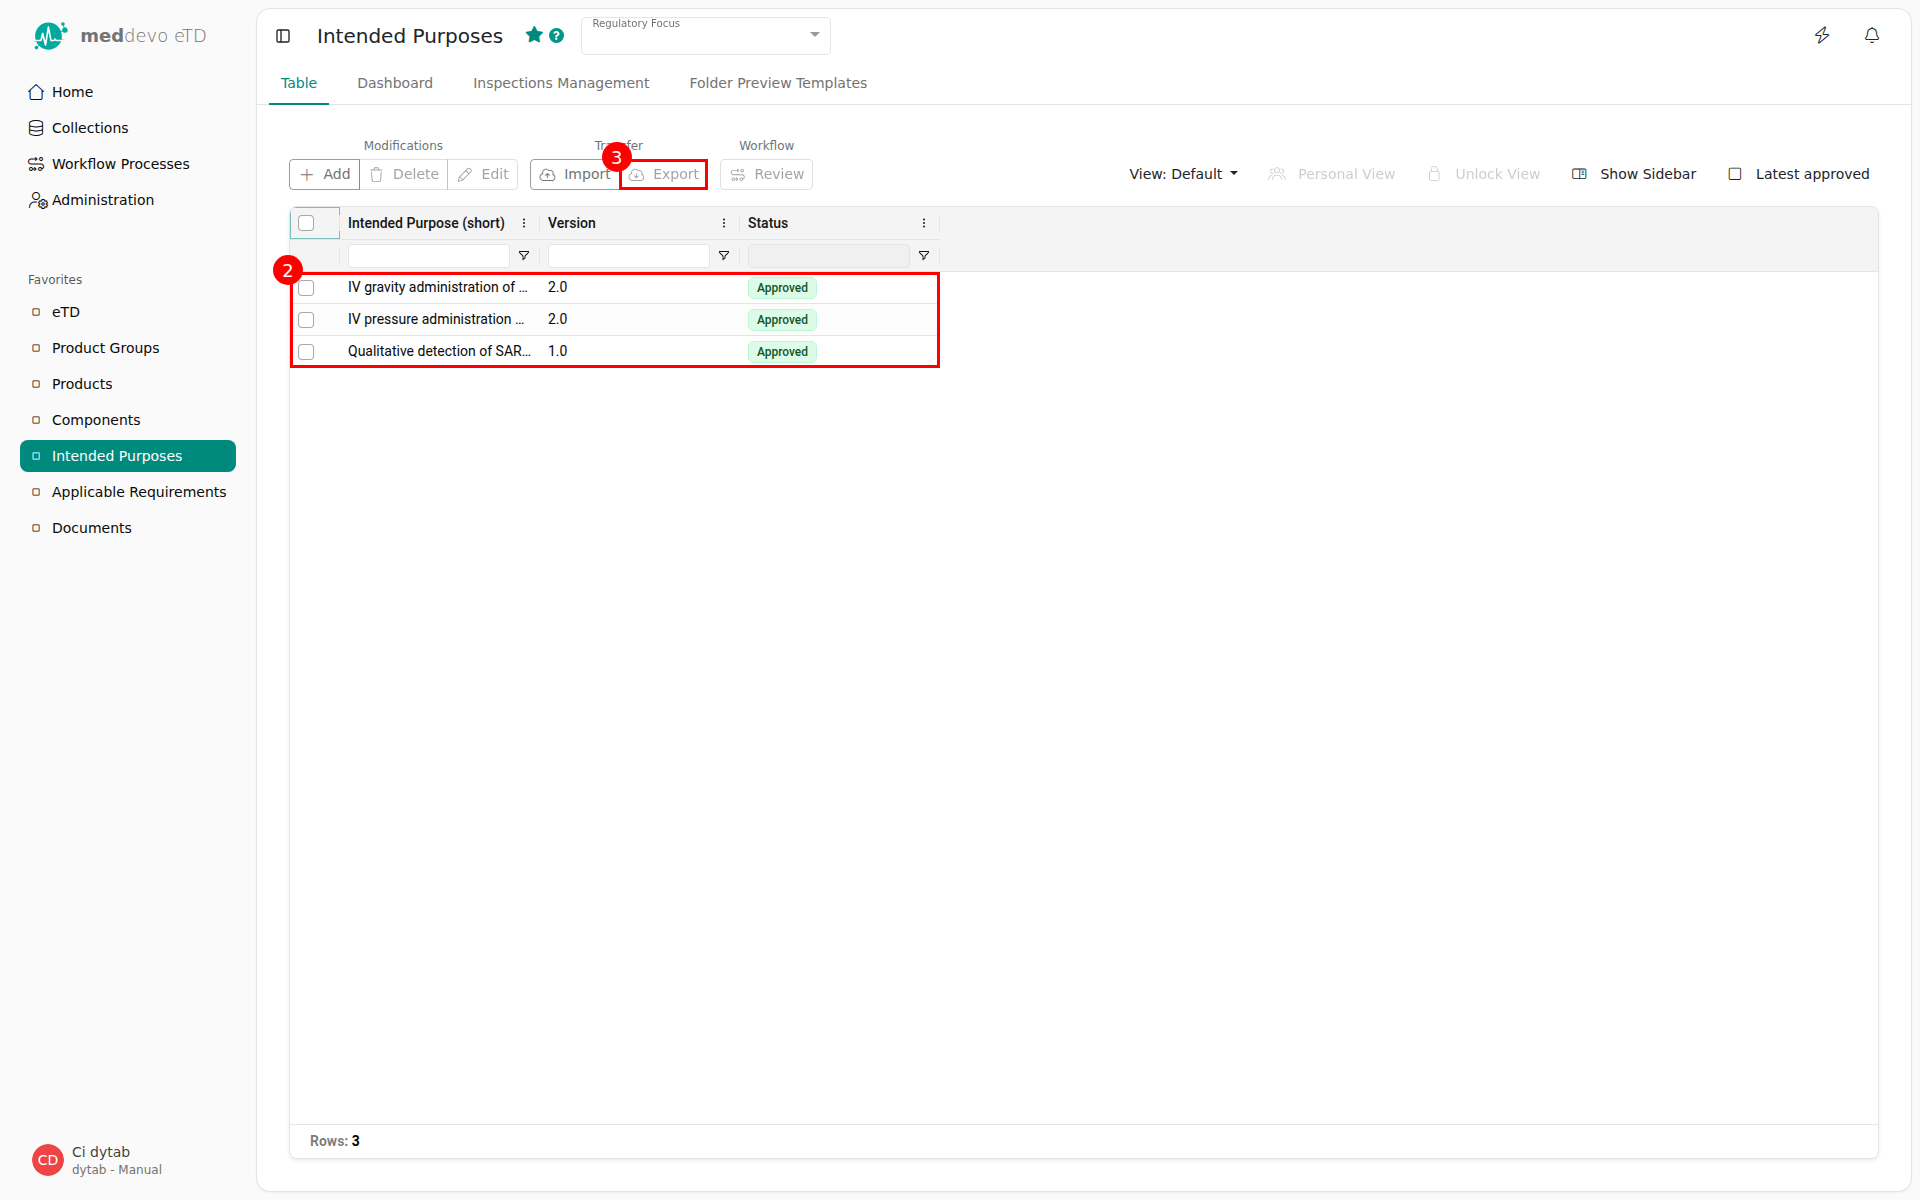The height and width of the screenshot is (1200, 1920).
Task: Click the Export button
Action: pos(664,174)
